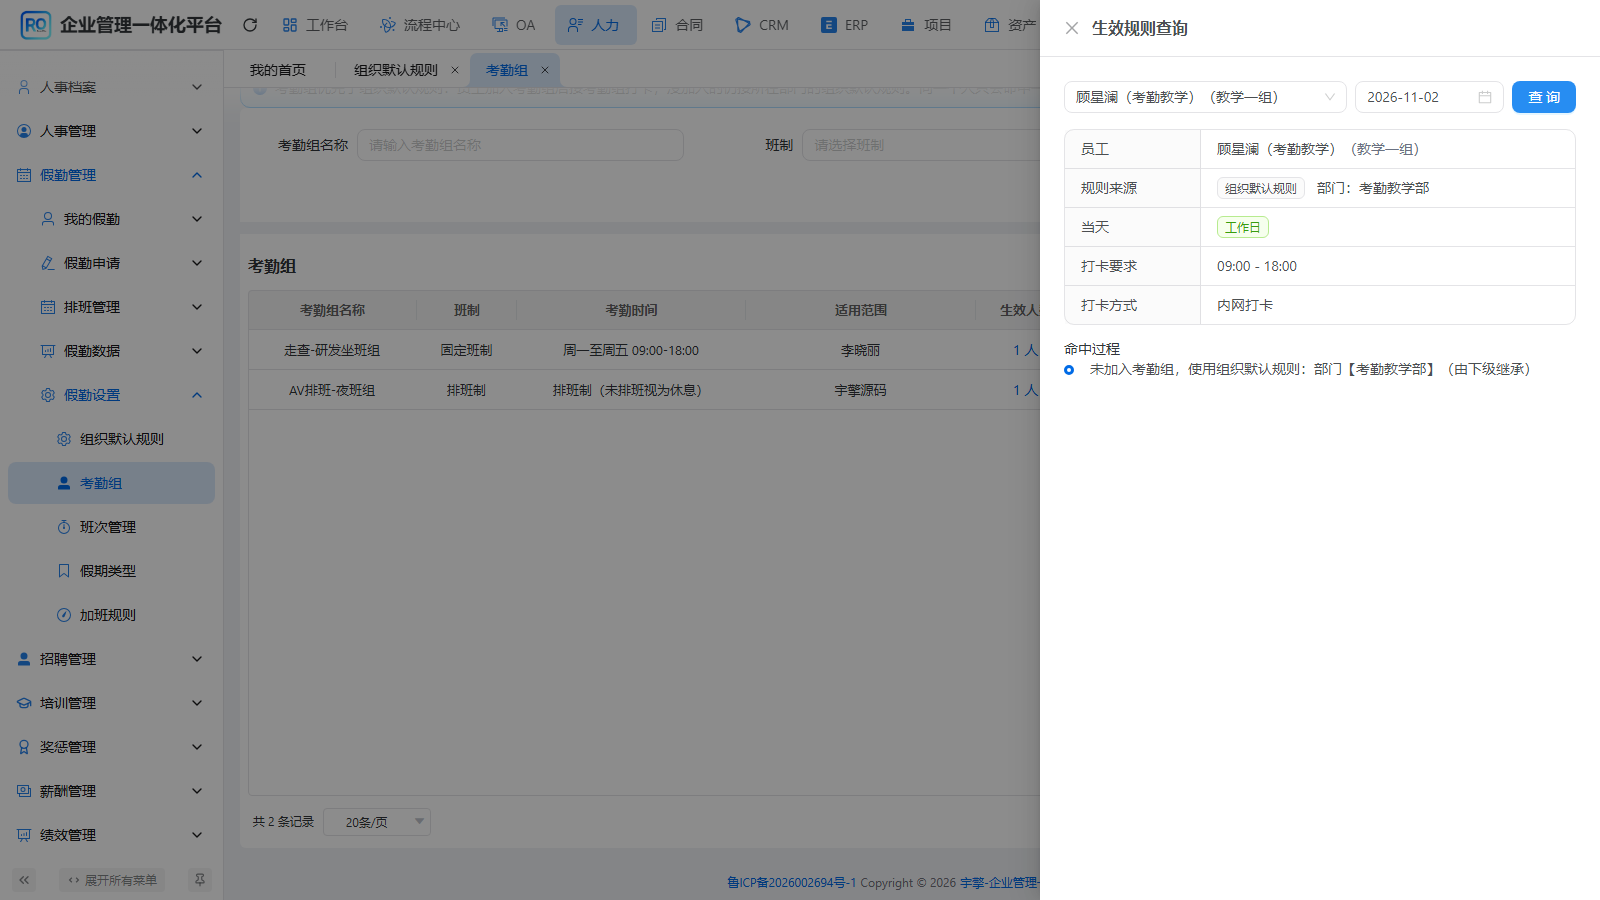Select the 人力 top menu
The width and height of the screenshot is (1600, 900).
pos(595,25)
